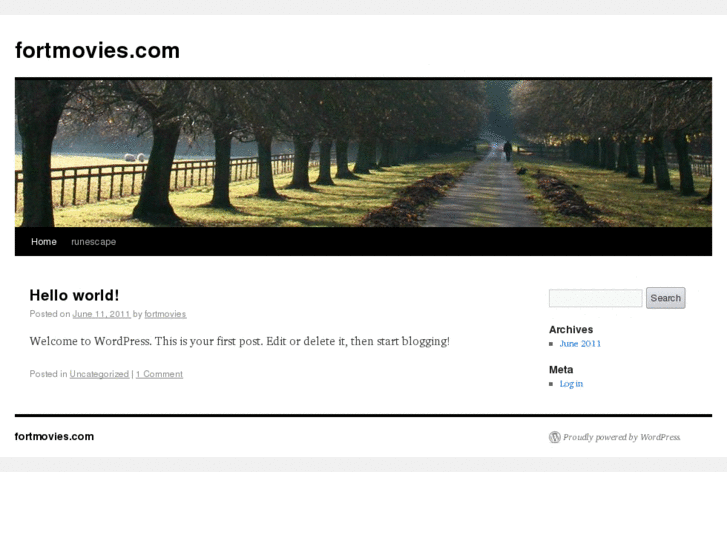Click Proudly powered by WordPress link
Viewport: 727px width, 545px height.
[621, 437]
